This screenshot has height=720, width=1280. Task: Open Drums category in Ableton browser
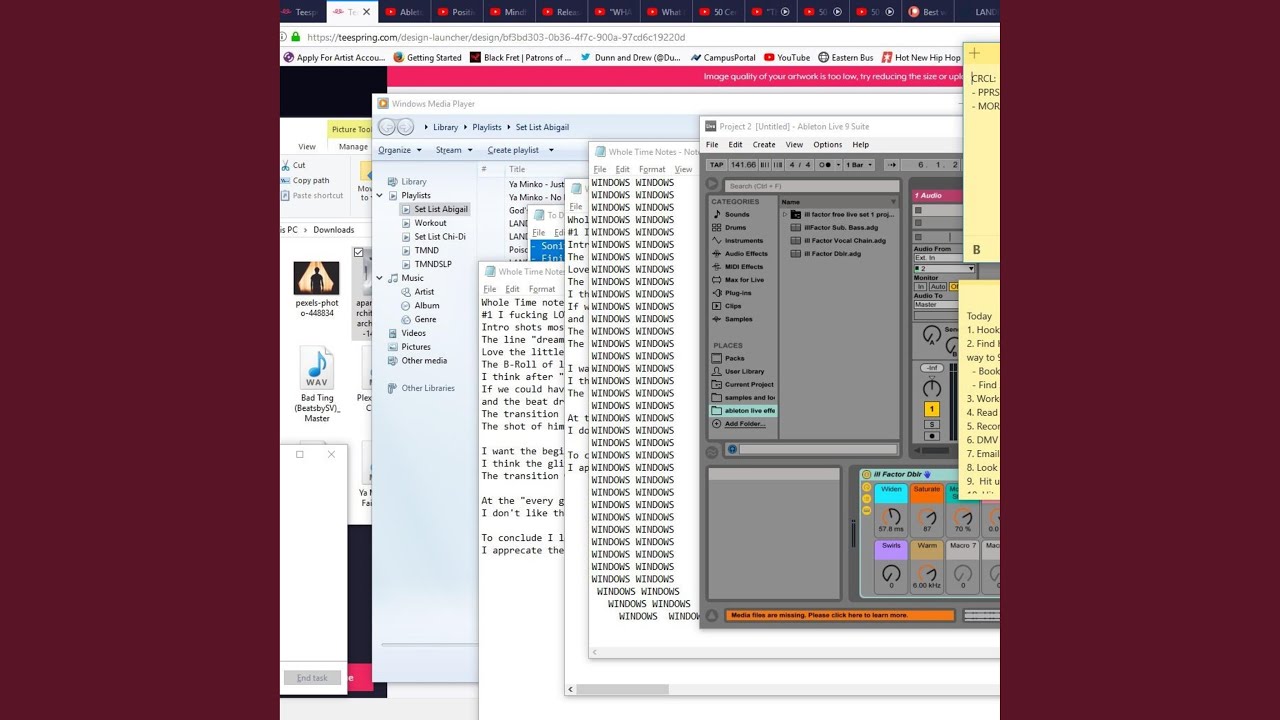735,227
